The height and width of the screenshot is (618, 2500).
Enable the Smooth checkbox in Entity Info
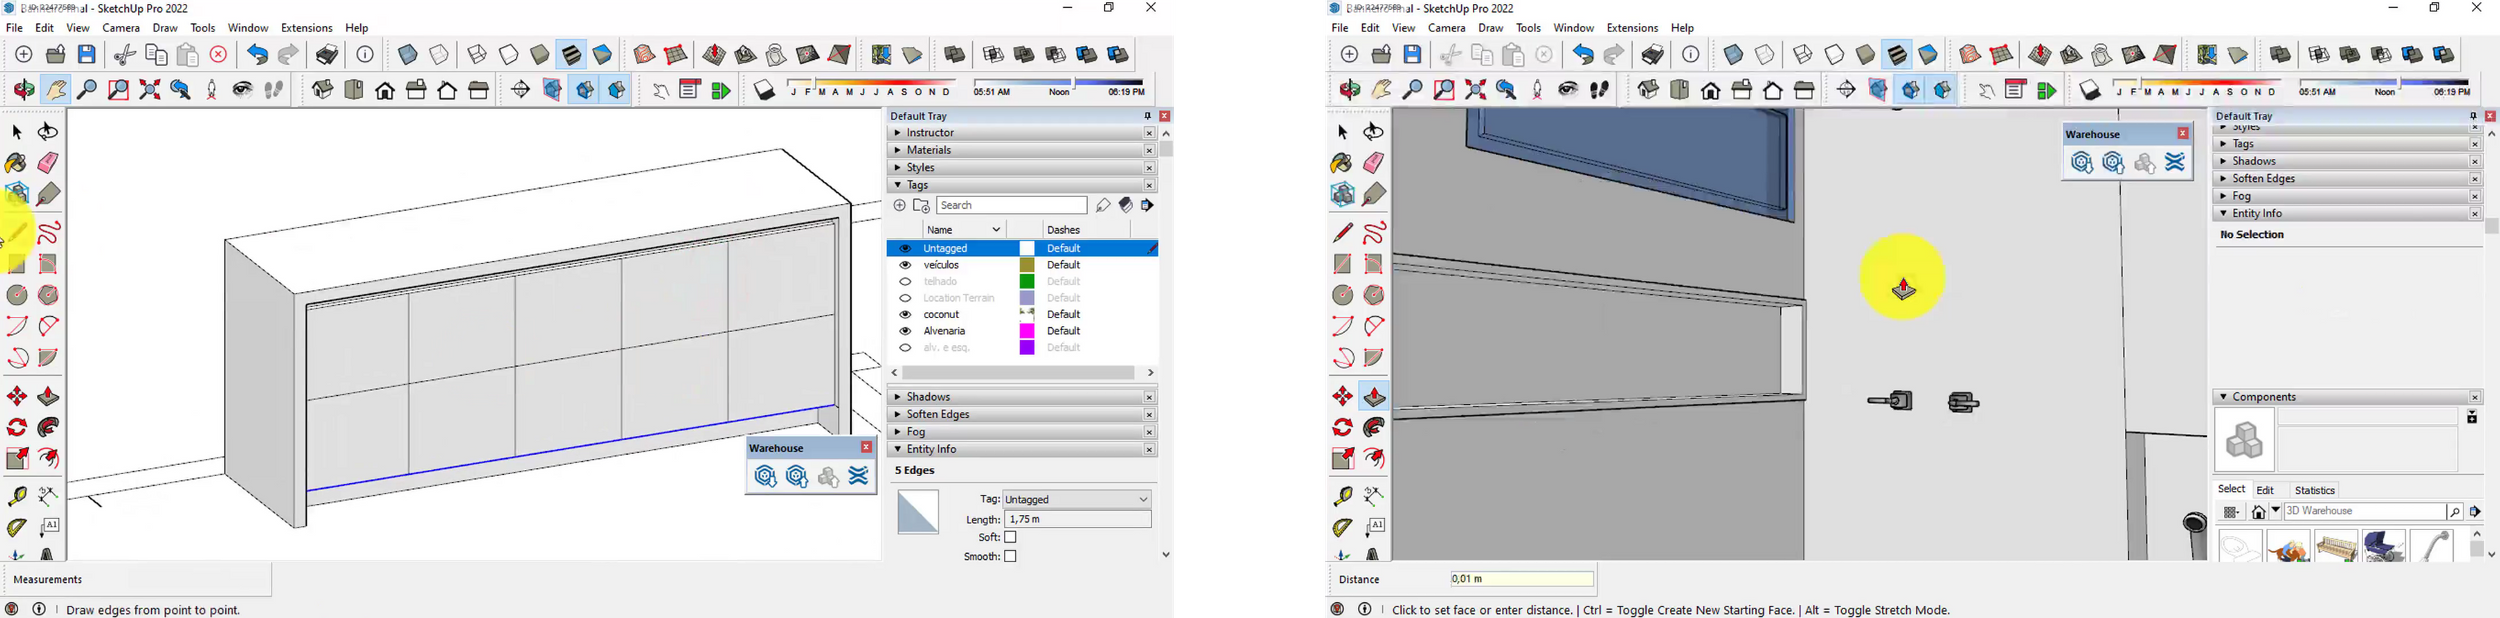pos(1010,557)
